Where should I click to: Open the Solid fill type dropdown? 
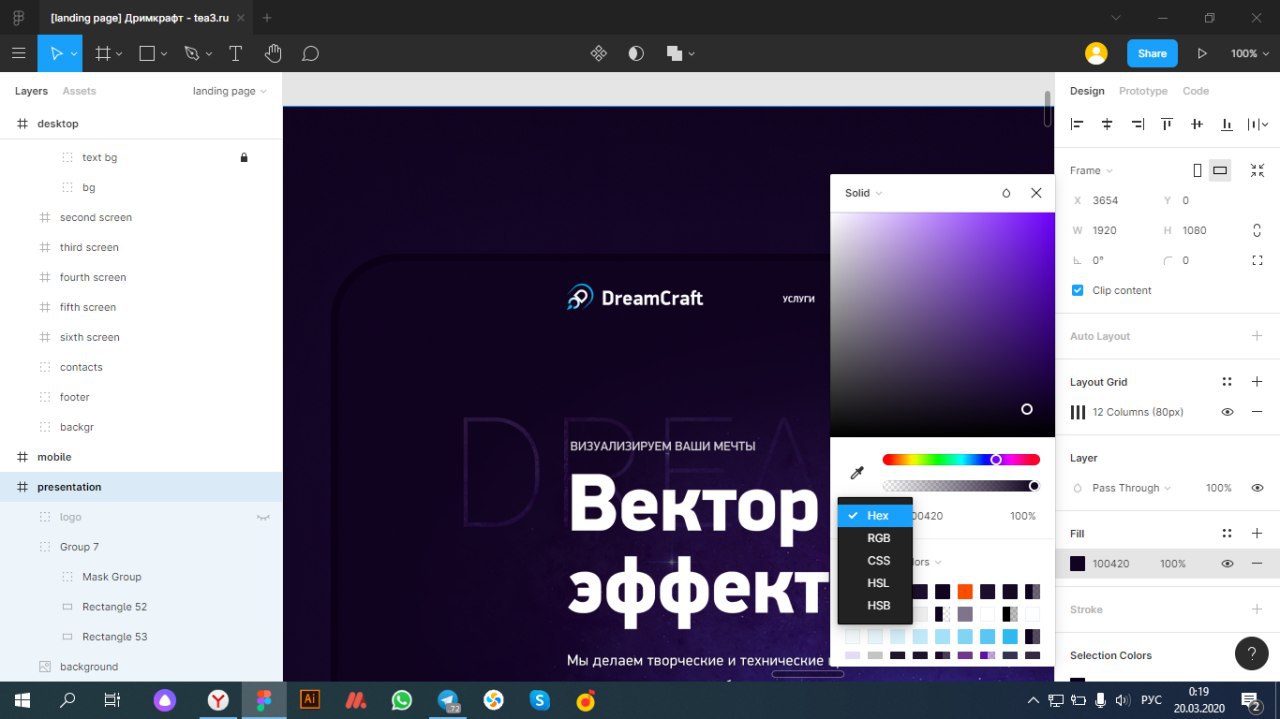click(864, 193)
